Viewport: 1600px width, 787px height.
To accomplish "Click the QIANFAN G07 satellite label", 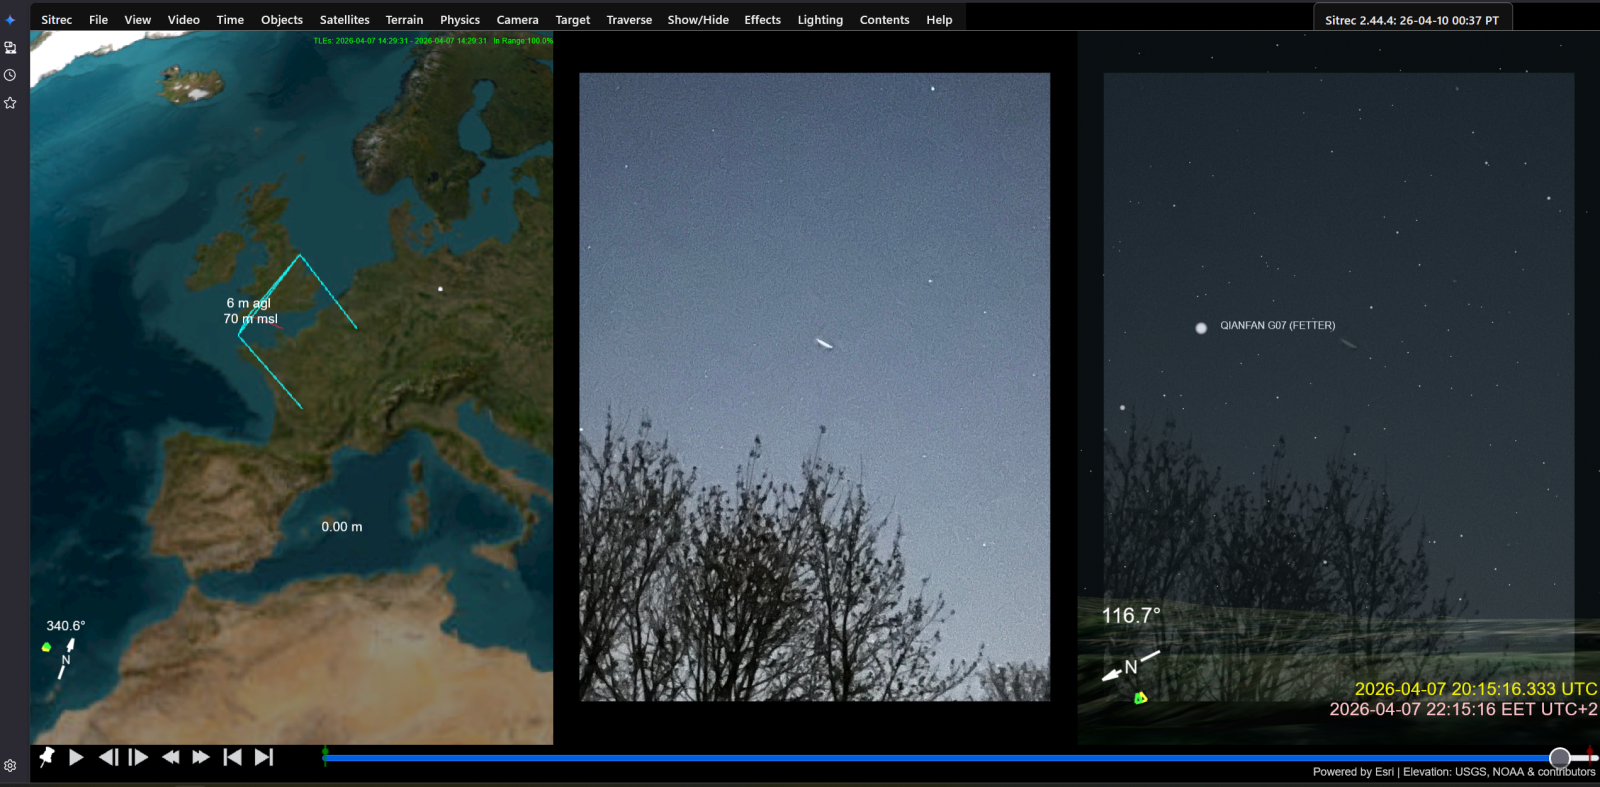I will pos(1277,326).
